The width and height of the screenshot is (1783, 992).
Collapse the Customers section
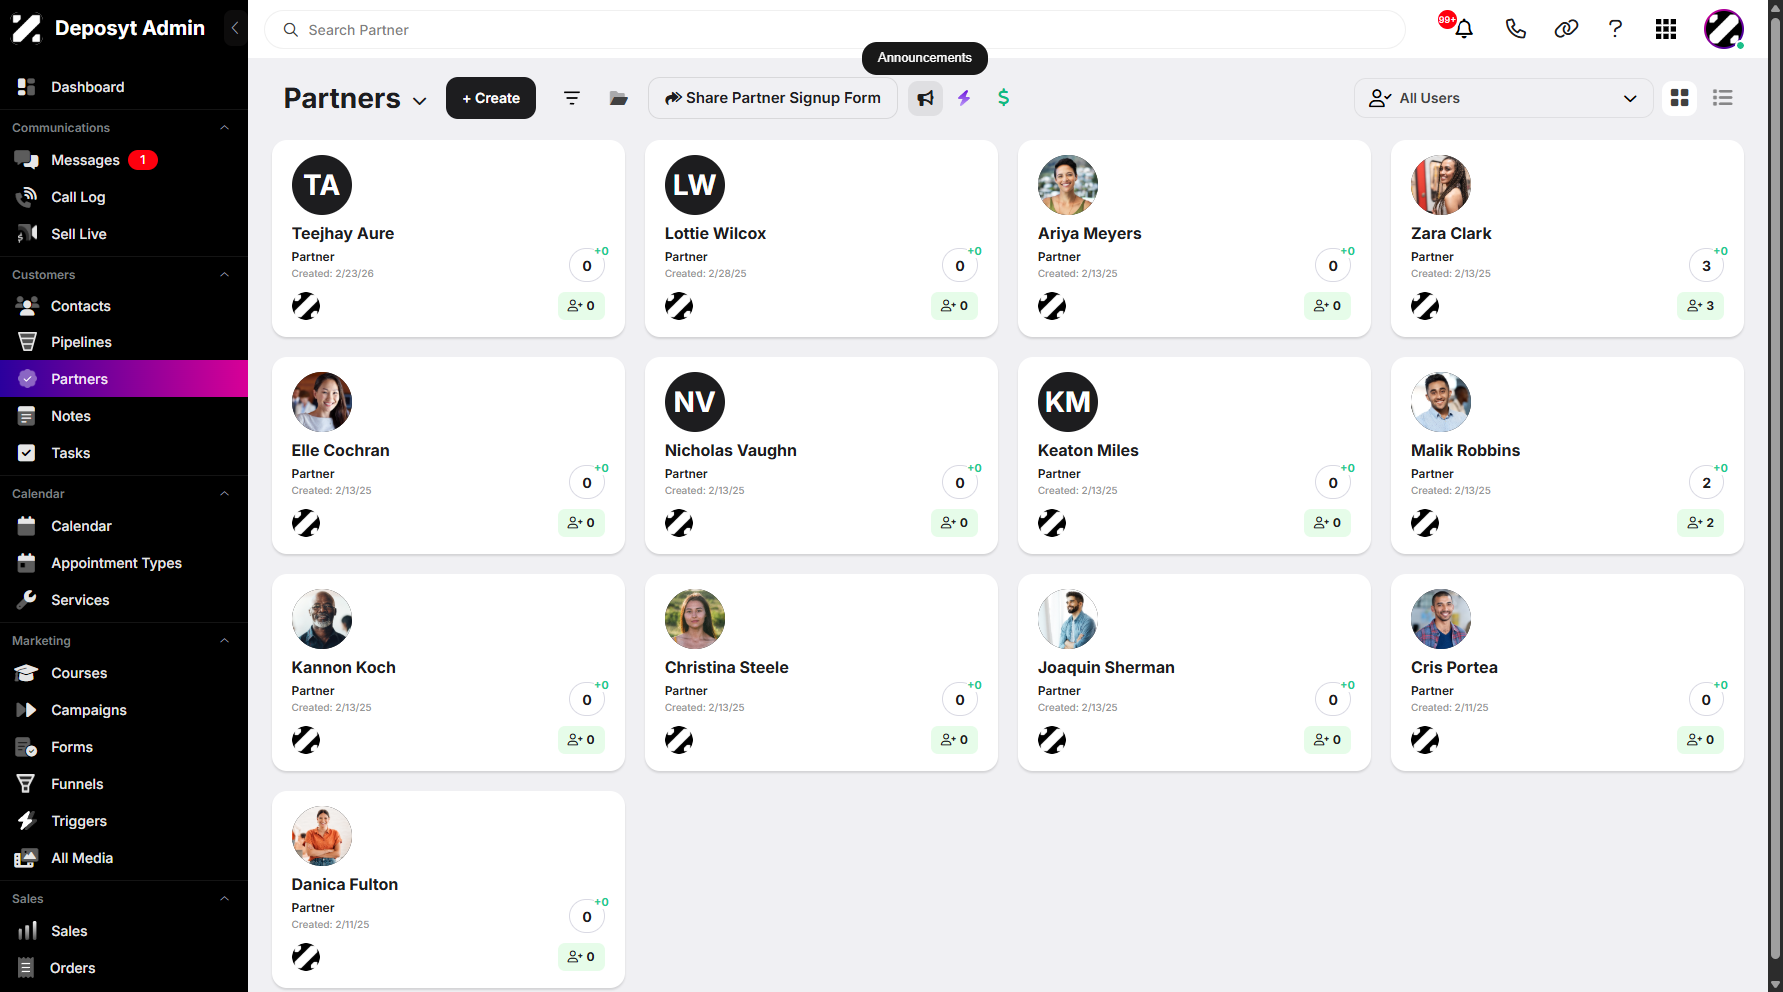point(225,275)
